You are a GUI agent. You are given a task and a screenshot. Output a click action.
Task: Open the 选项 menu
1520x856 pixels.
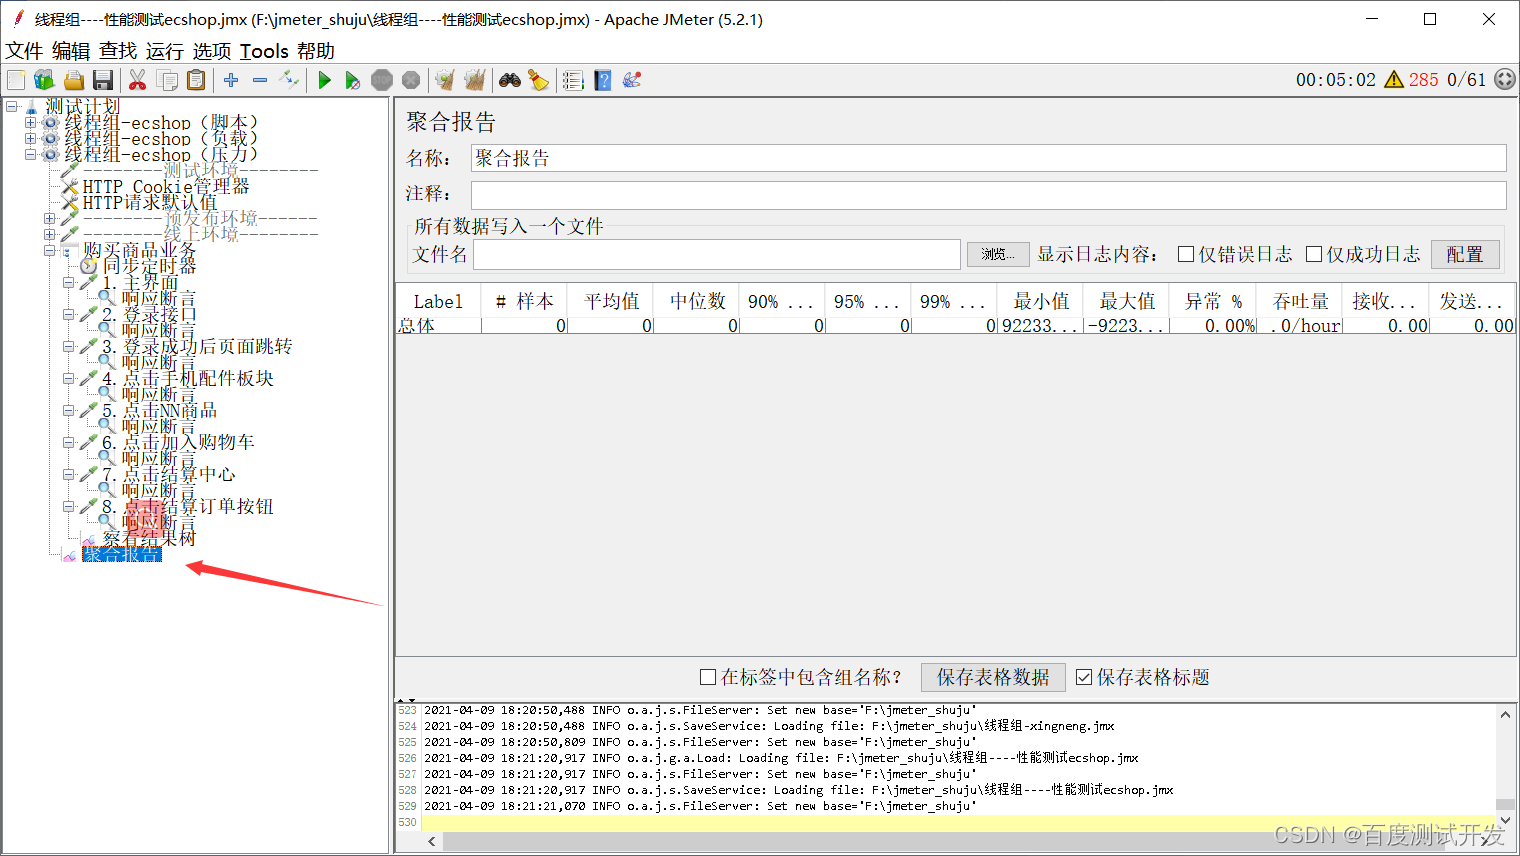[x=212, y=51]
